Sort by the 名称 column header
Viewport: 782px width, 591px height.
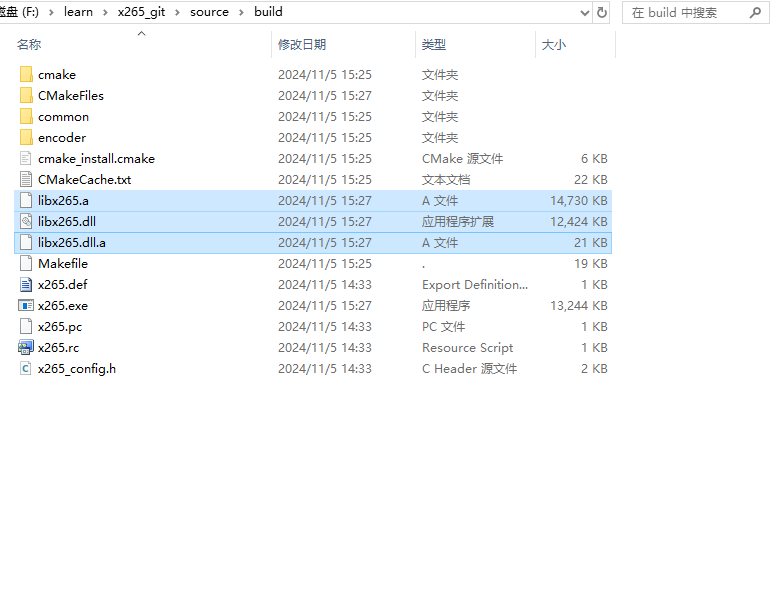(x=29, y=44)
